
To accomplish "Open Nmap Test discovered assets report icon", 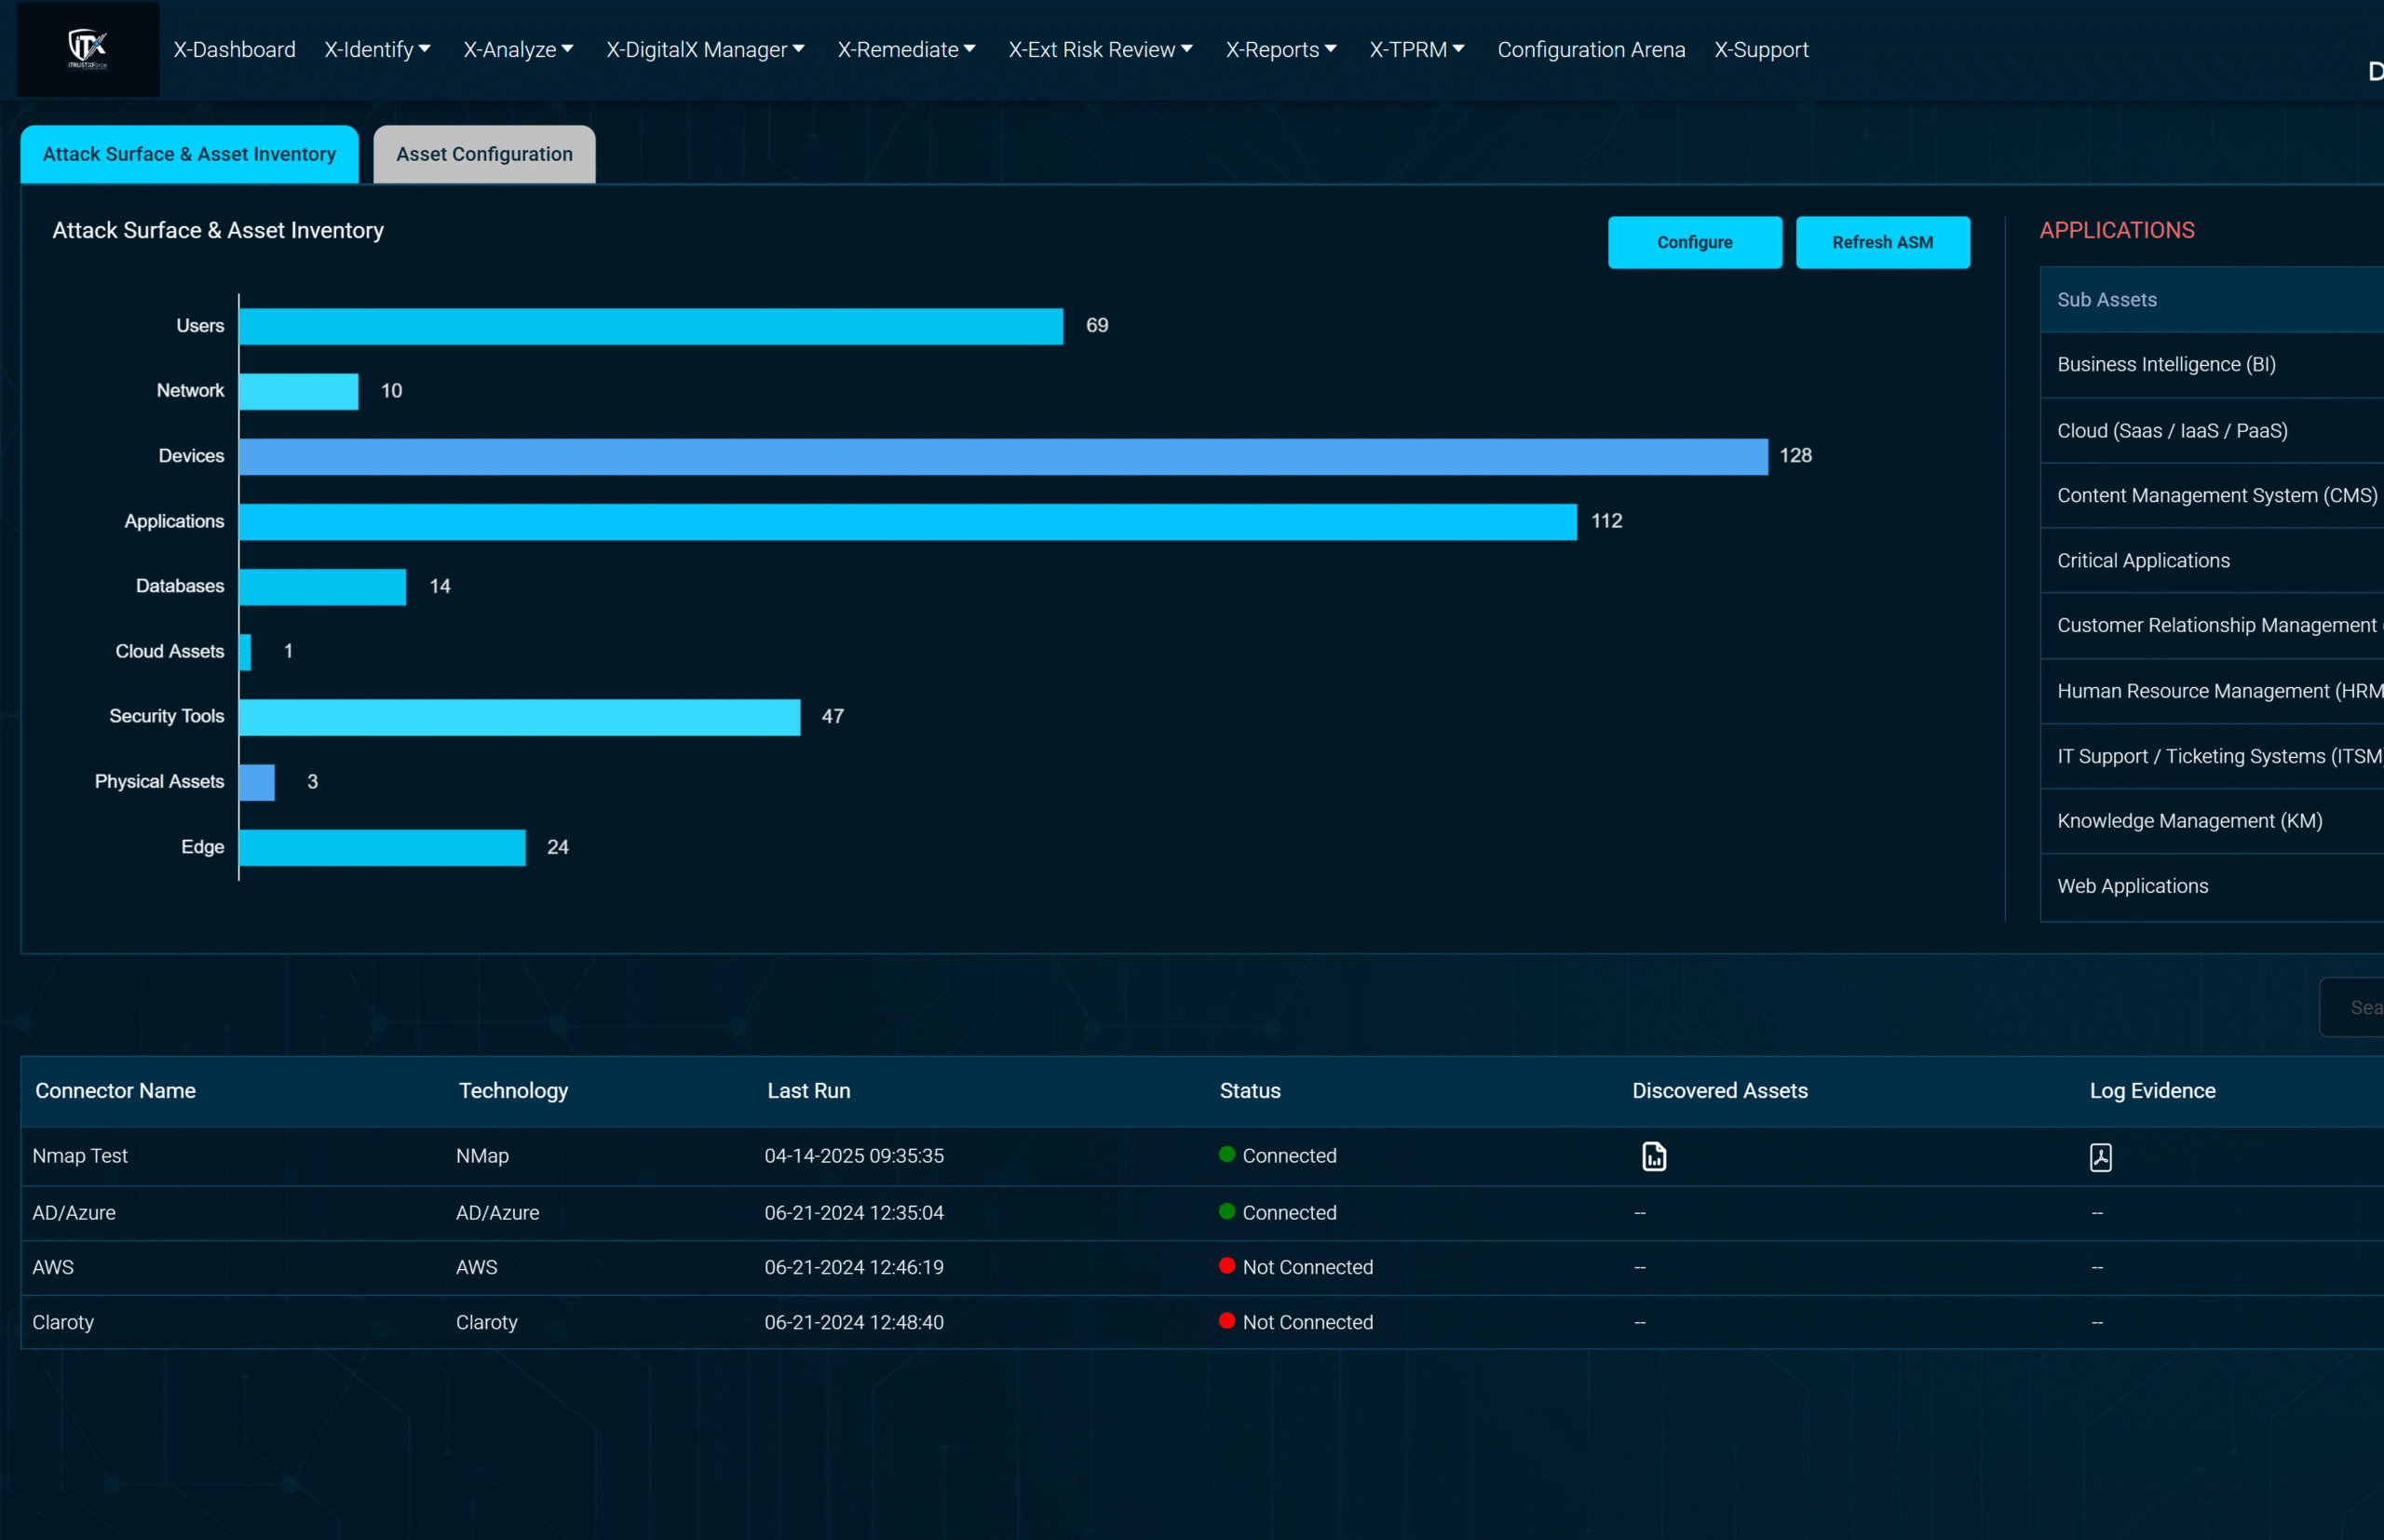I will [x=1654, y=1156].
